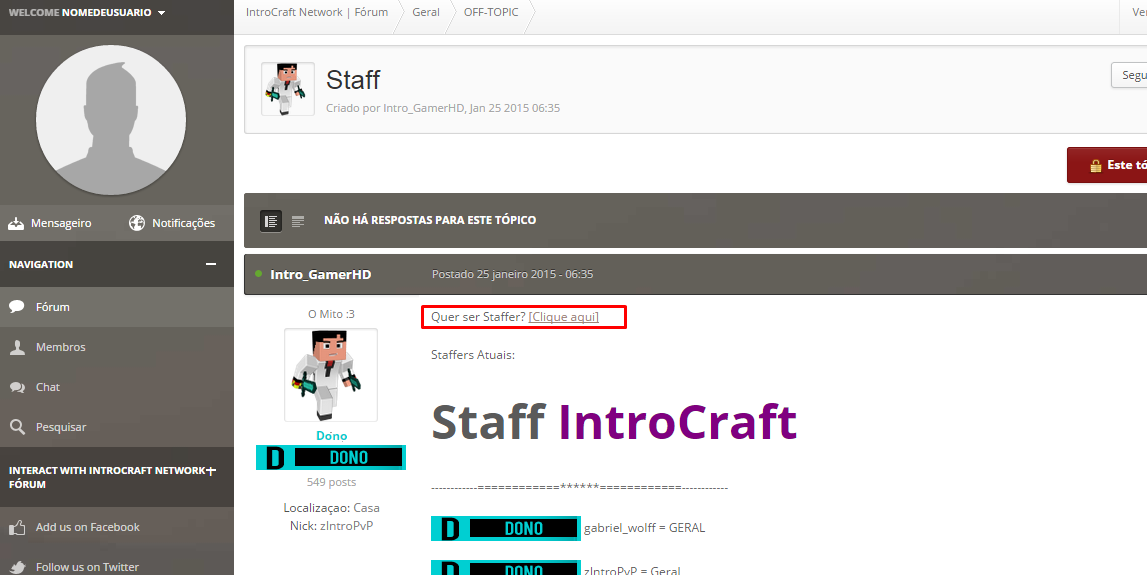The height and width of the screenshot is (575, 1147).
Task: Click Postado 25 janeiro 2015 timestamp
Action: [x=512, y=274]
